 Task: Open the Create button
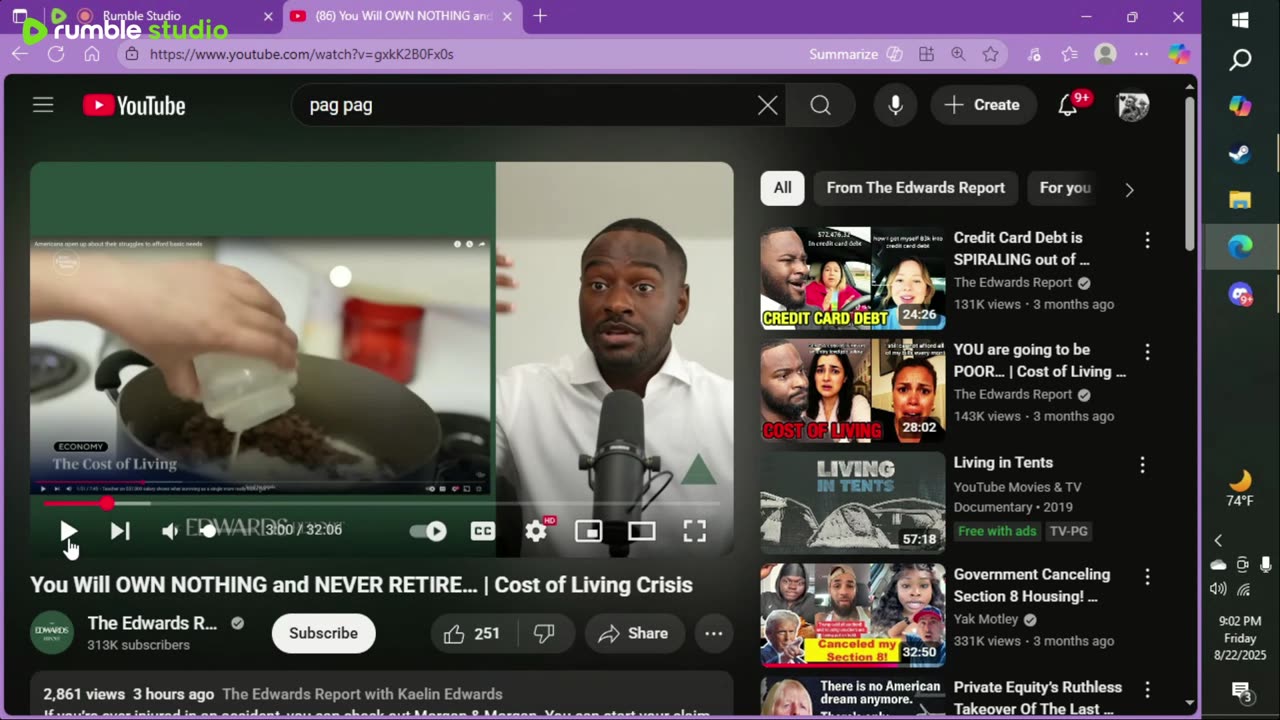(x=983, y=105)
